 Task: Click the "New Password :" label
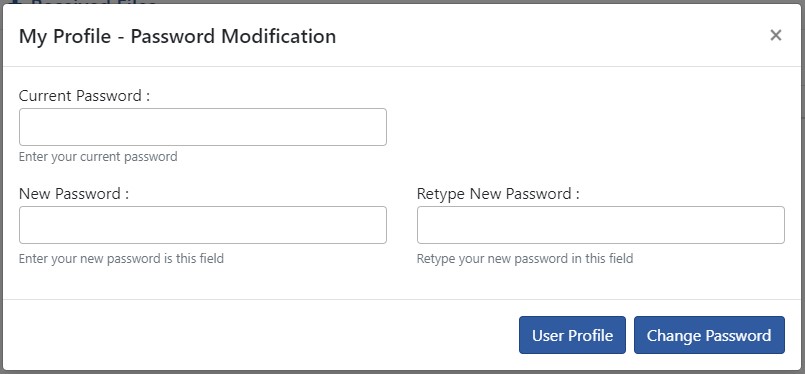click(73, 194)
